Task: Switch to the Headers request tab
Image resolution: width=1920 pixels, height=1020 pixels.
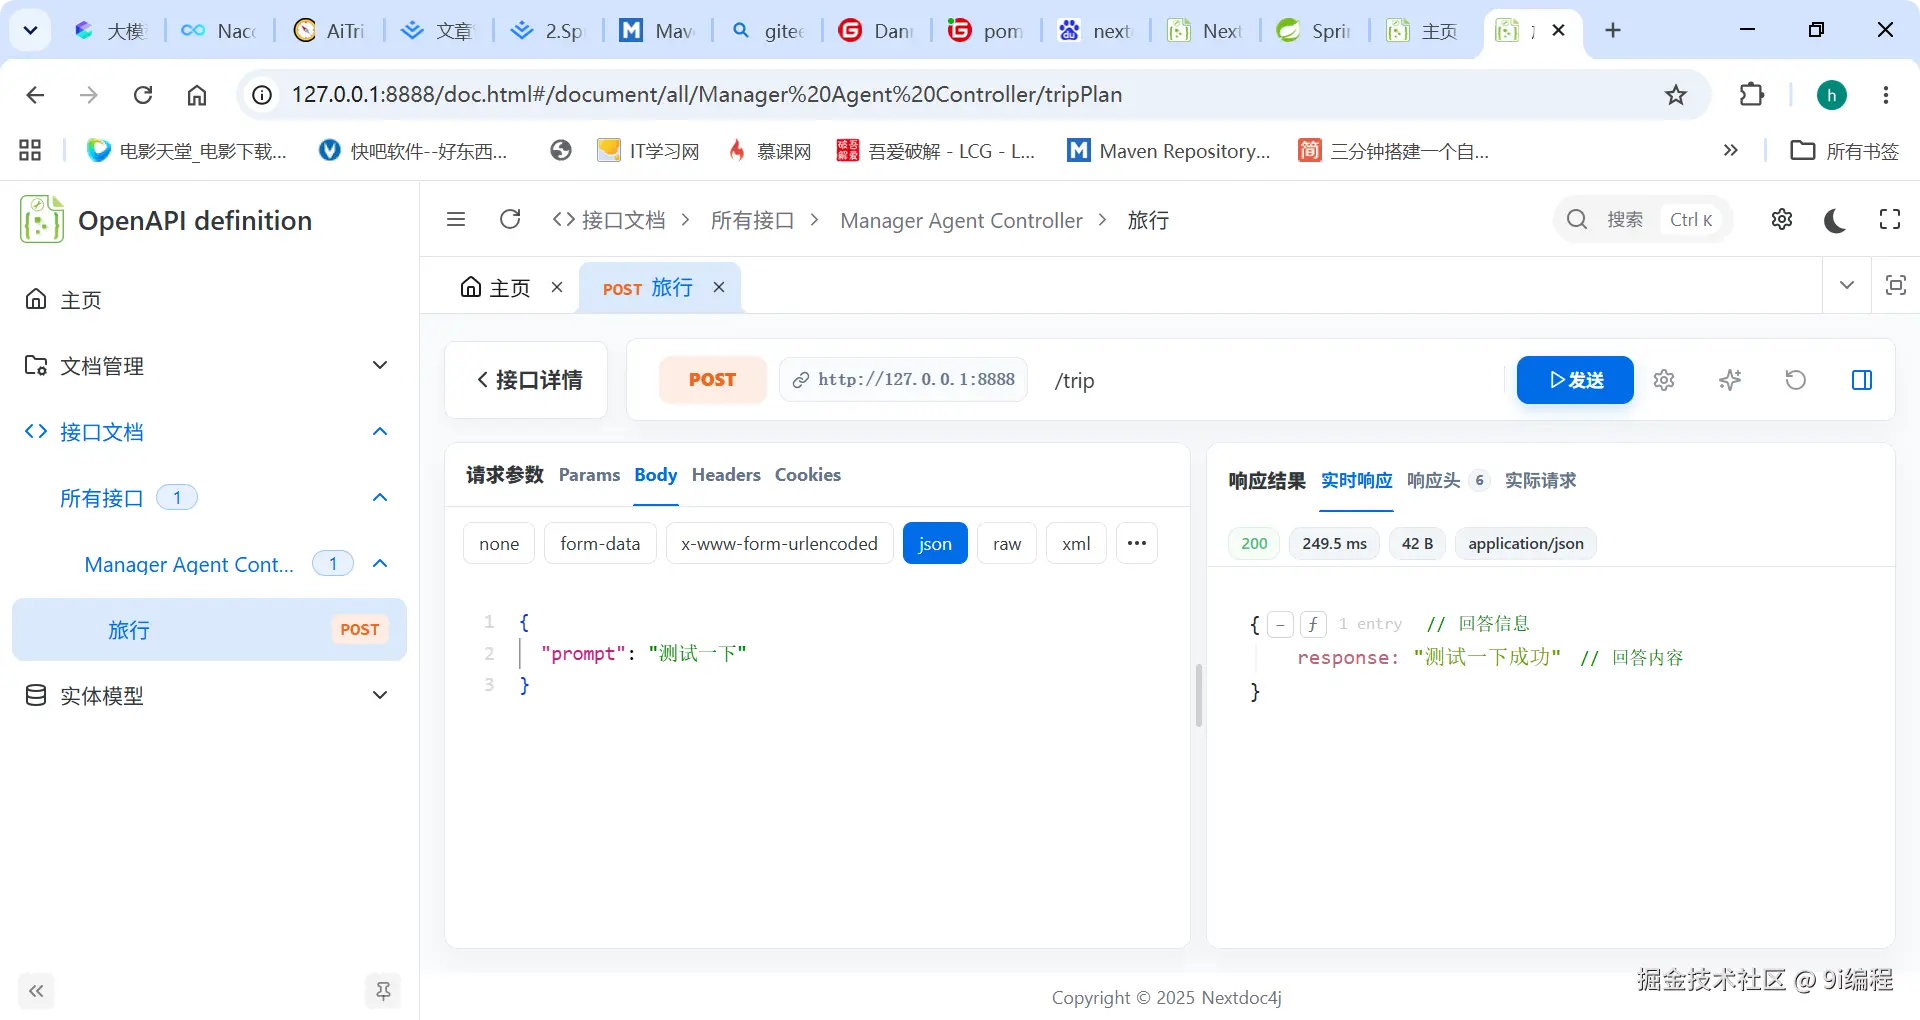Action: pos(726,475)
